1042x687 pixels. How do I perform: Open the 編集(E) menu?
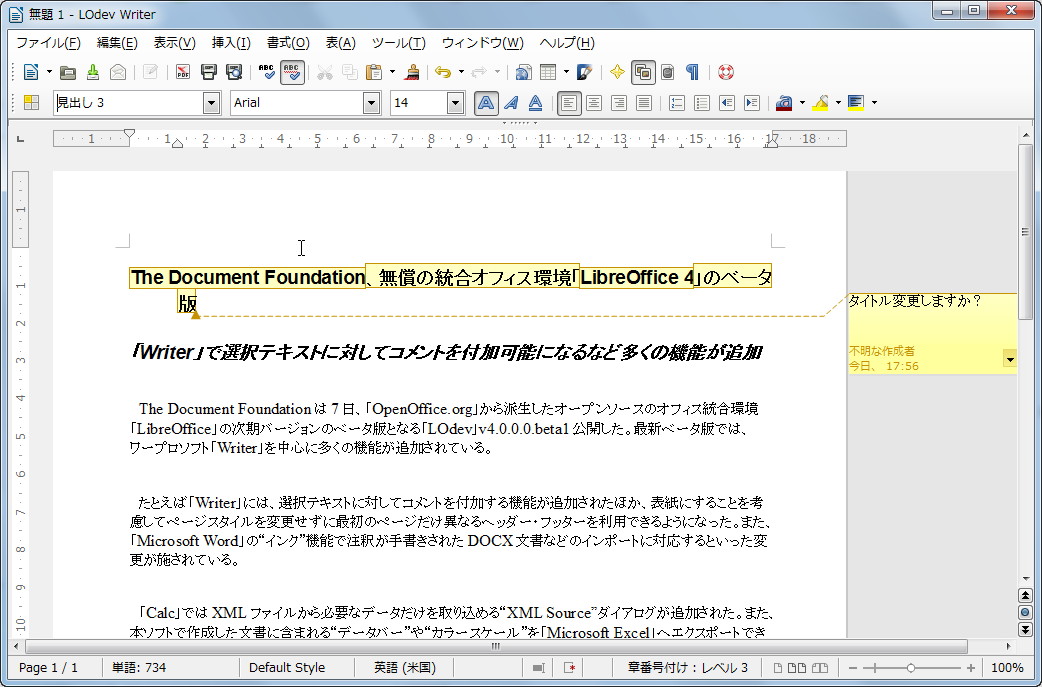coord(117,43)
